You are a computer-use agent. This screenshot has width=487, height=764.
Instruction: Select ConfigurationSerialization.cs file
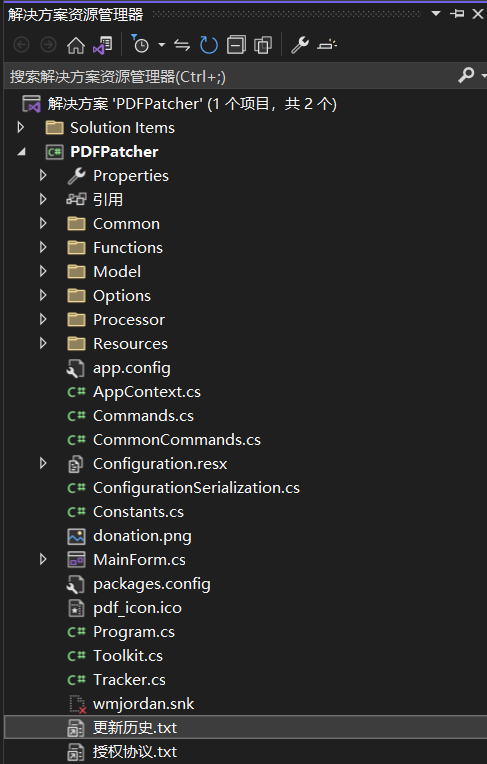click(196, 488)
